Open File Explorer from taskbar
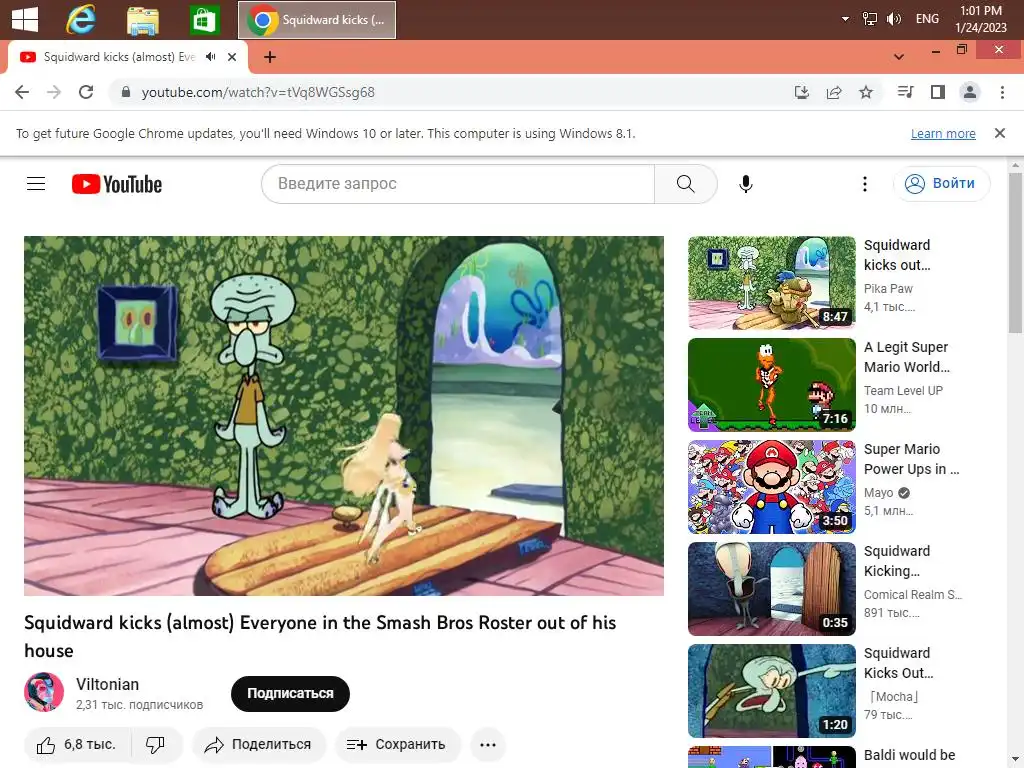 142,20
